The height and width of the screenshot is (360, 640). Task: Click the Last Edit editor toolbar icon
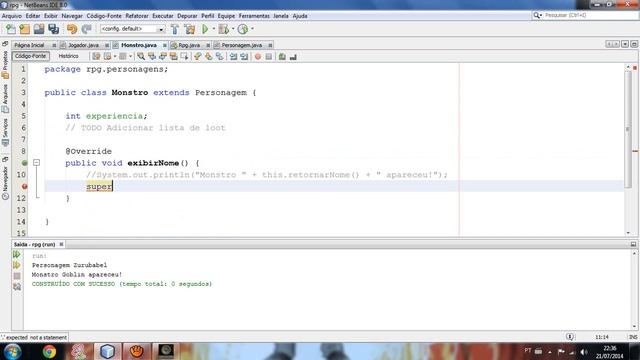point(96,56)
